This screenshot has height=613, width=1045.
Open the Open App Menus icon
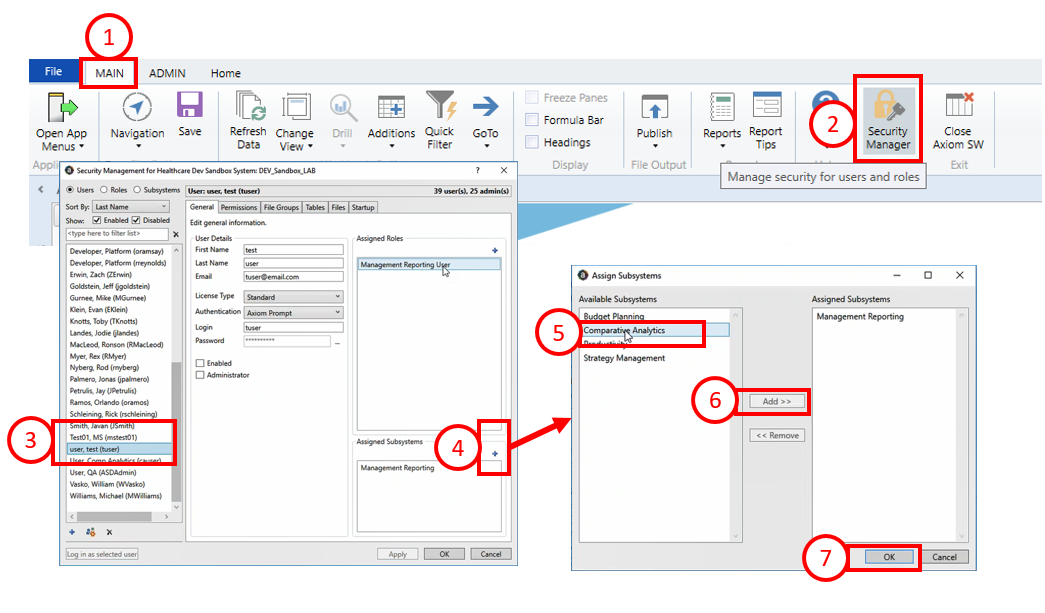63,107
